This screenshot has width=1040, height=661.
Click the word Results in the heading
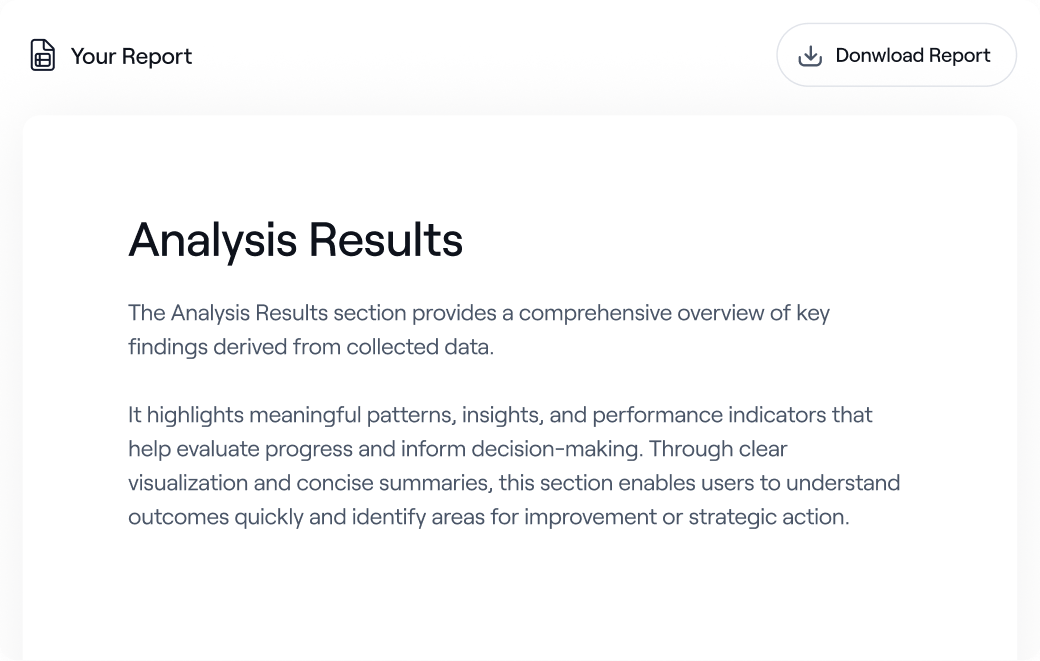(x=386, y=239)
